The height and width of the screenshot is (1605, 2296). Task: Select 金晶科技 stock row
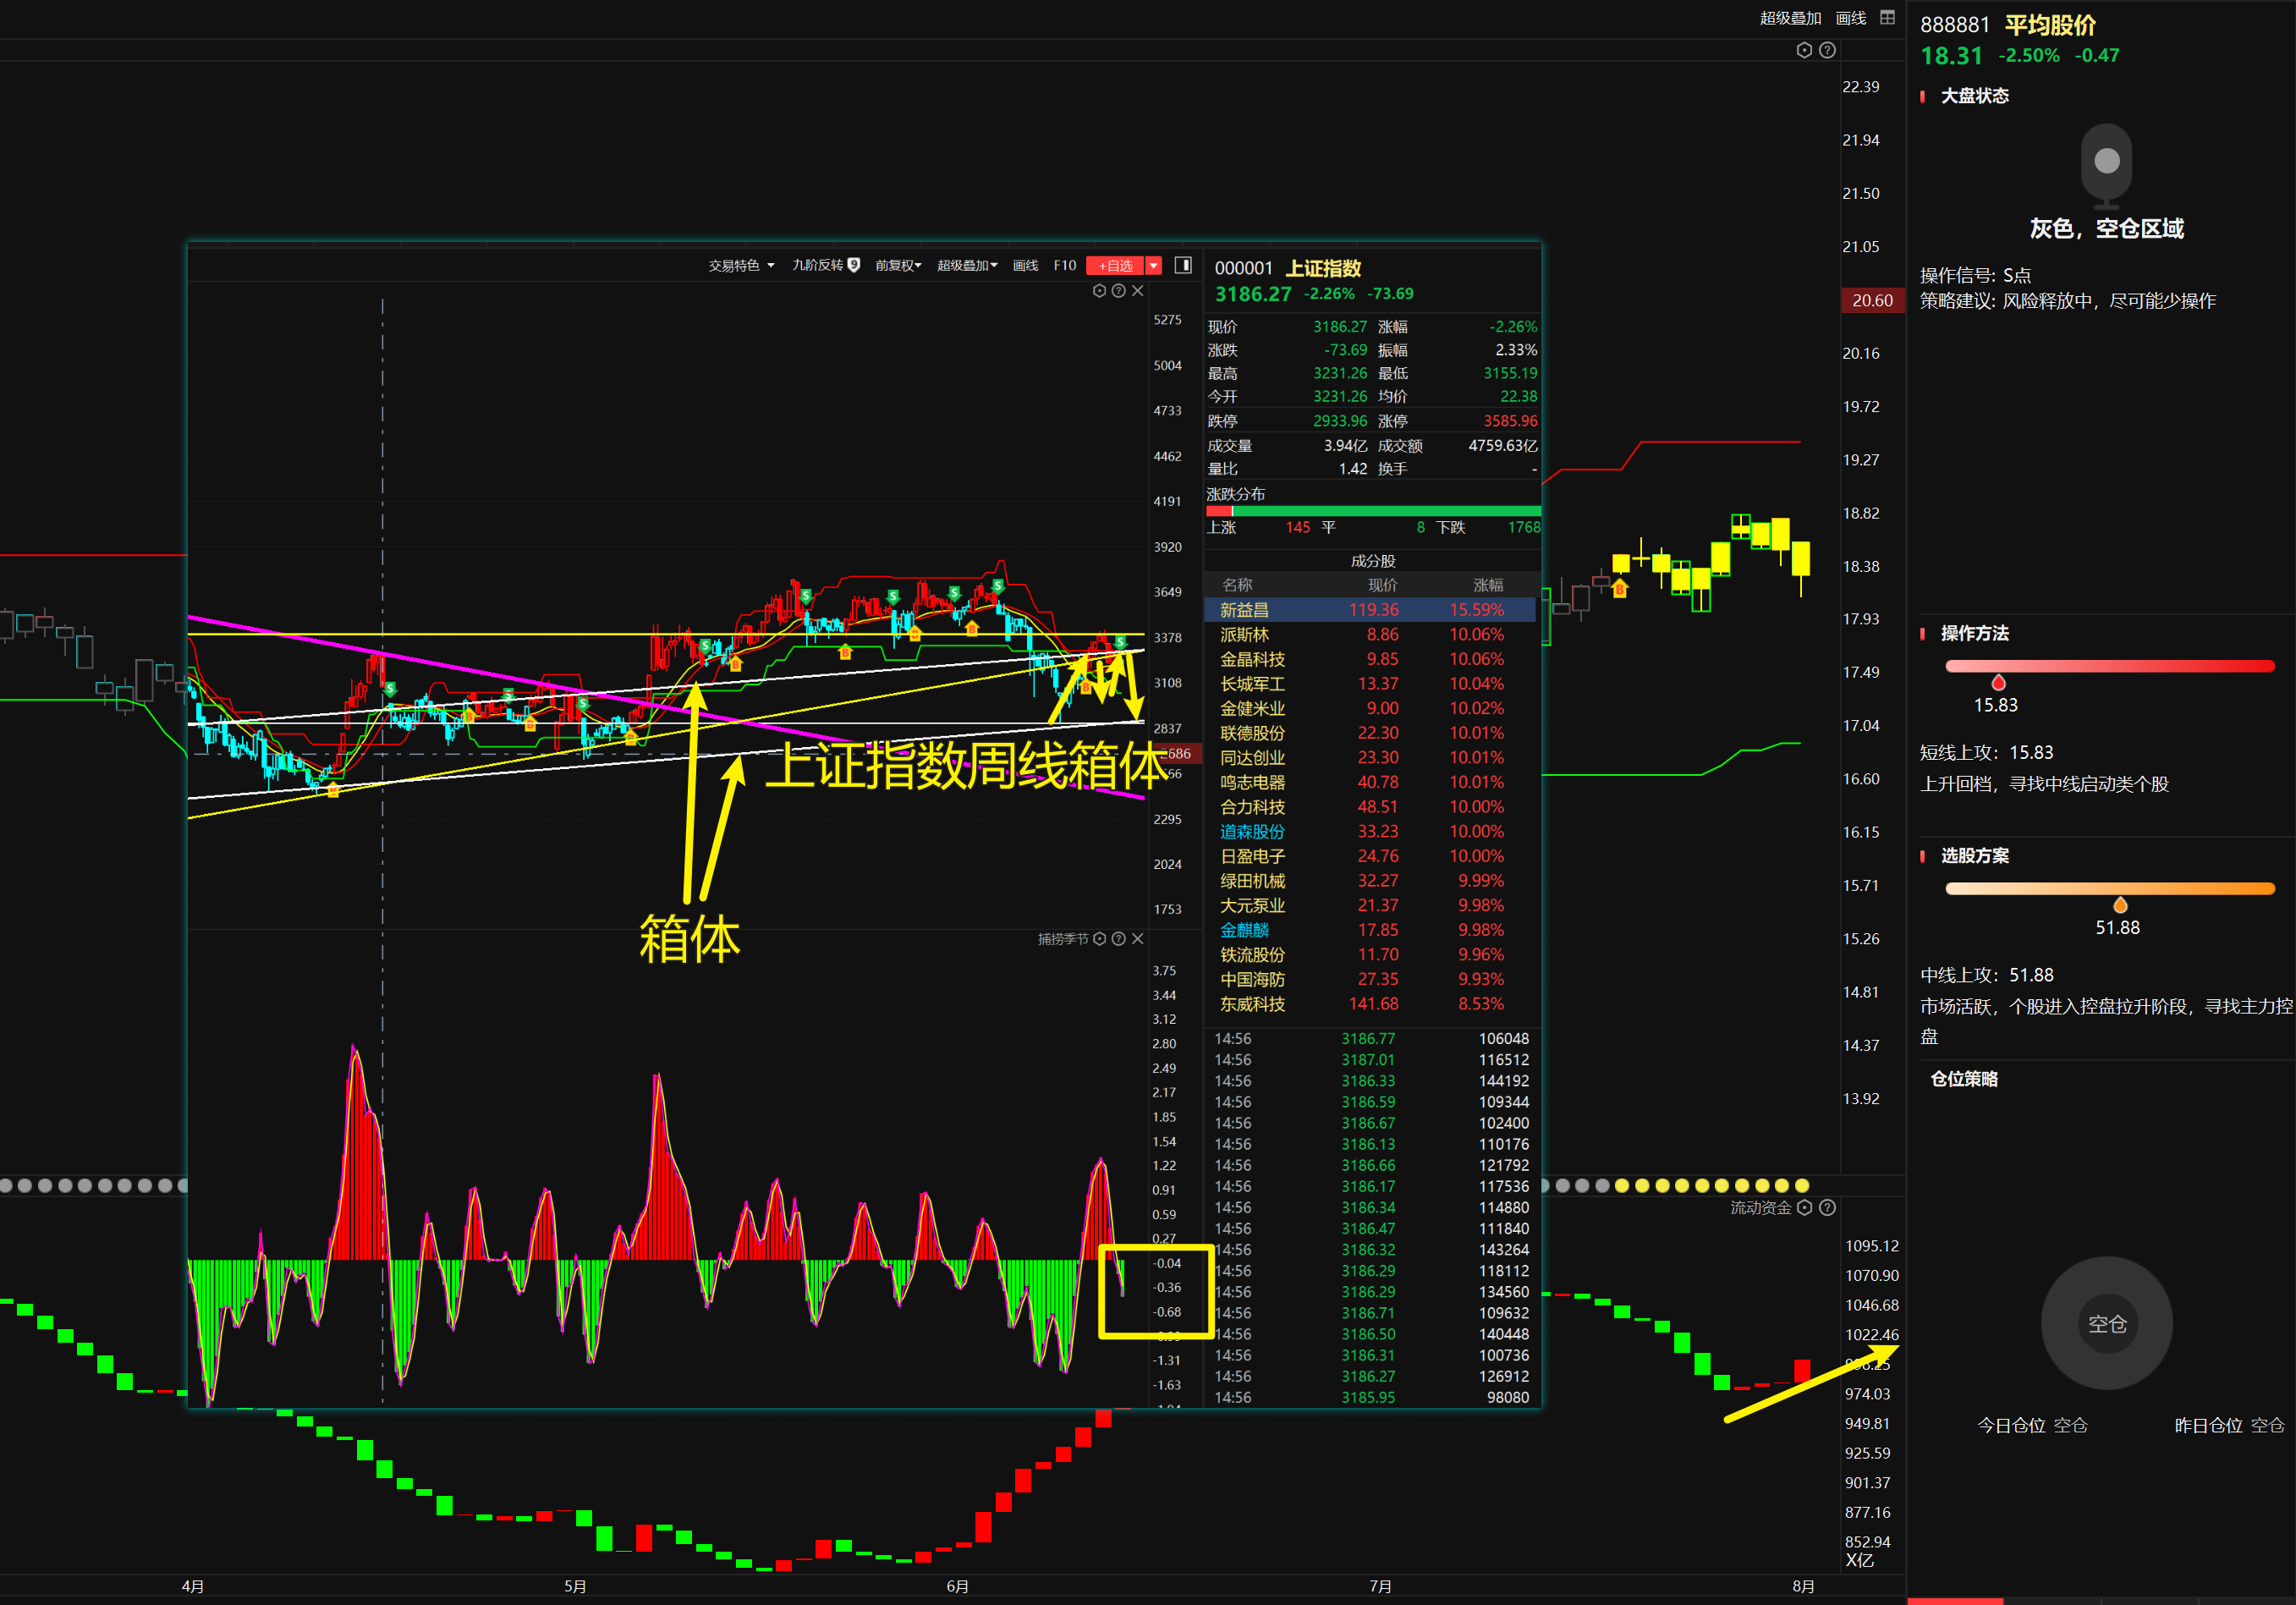1370,659
